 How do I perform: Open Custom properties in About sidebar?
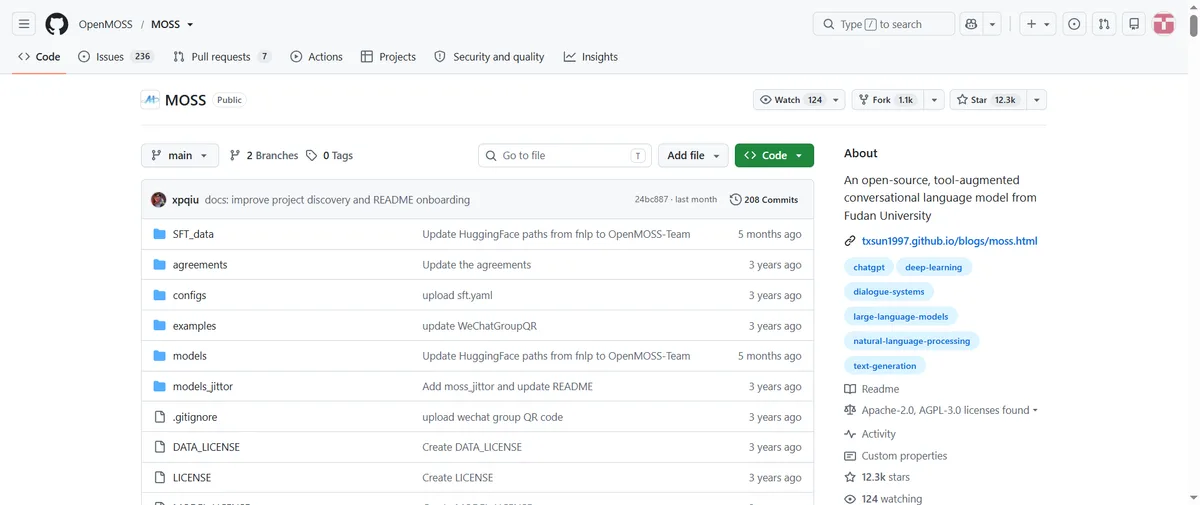click(x=895, y=456)
